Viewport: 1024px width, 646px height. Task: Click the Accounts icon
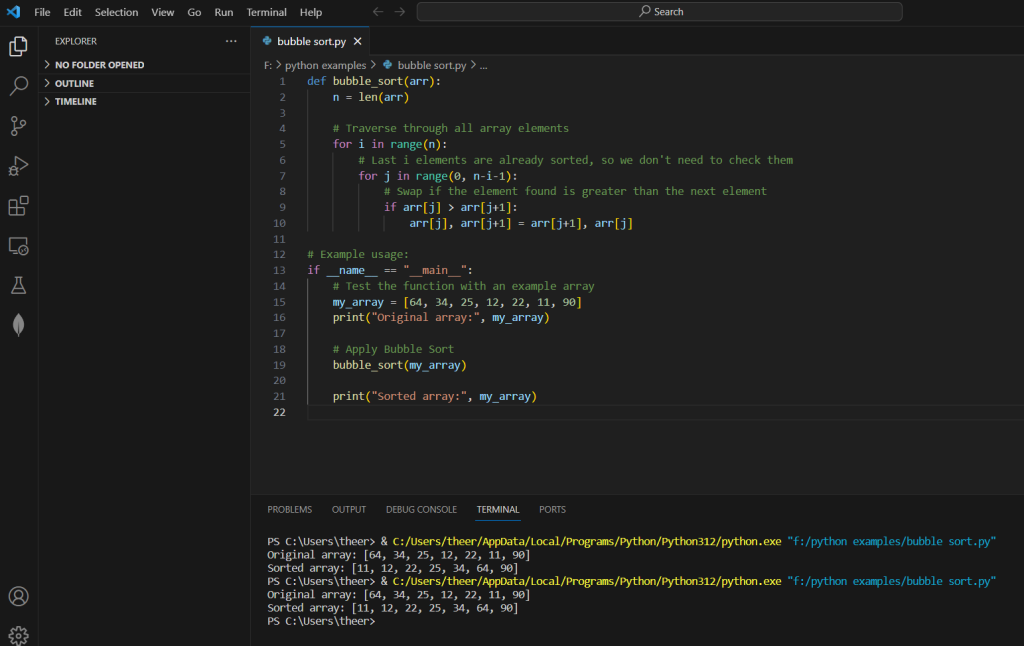[18, 596]
